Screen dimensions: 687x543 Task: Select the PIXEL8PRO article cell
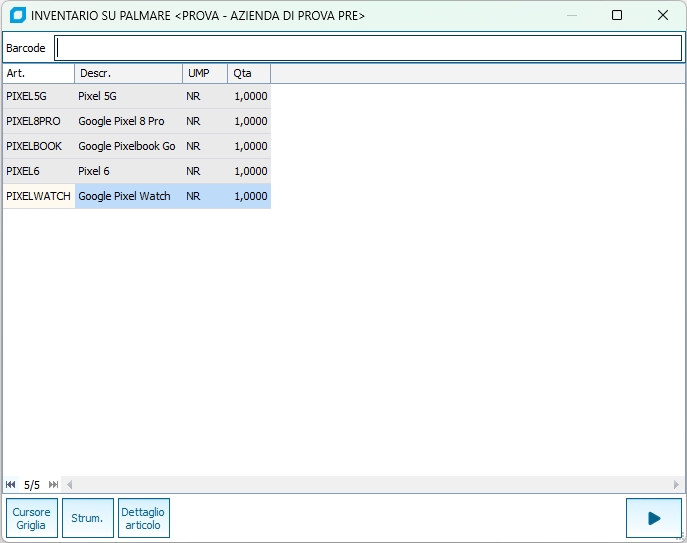click(x=39, y=121)
